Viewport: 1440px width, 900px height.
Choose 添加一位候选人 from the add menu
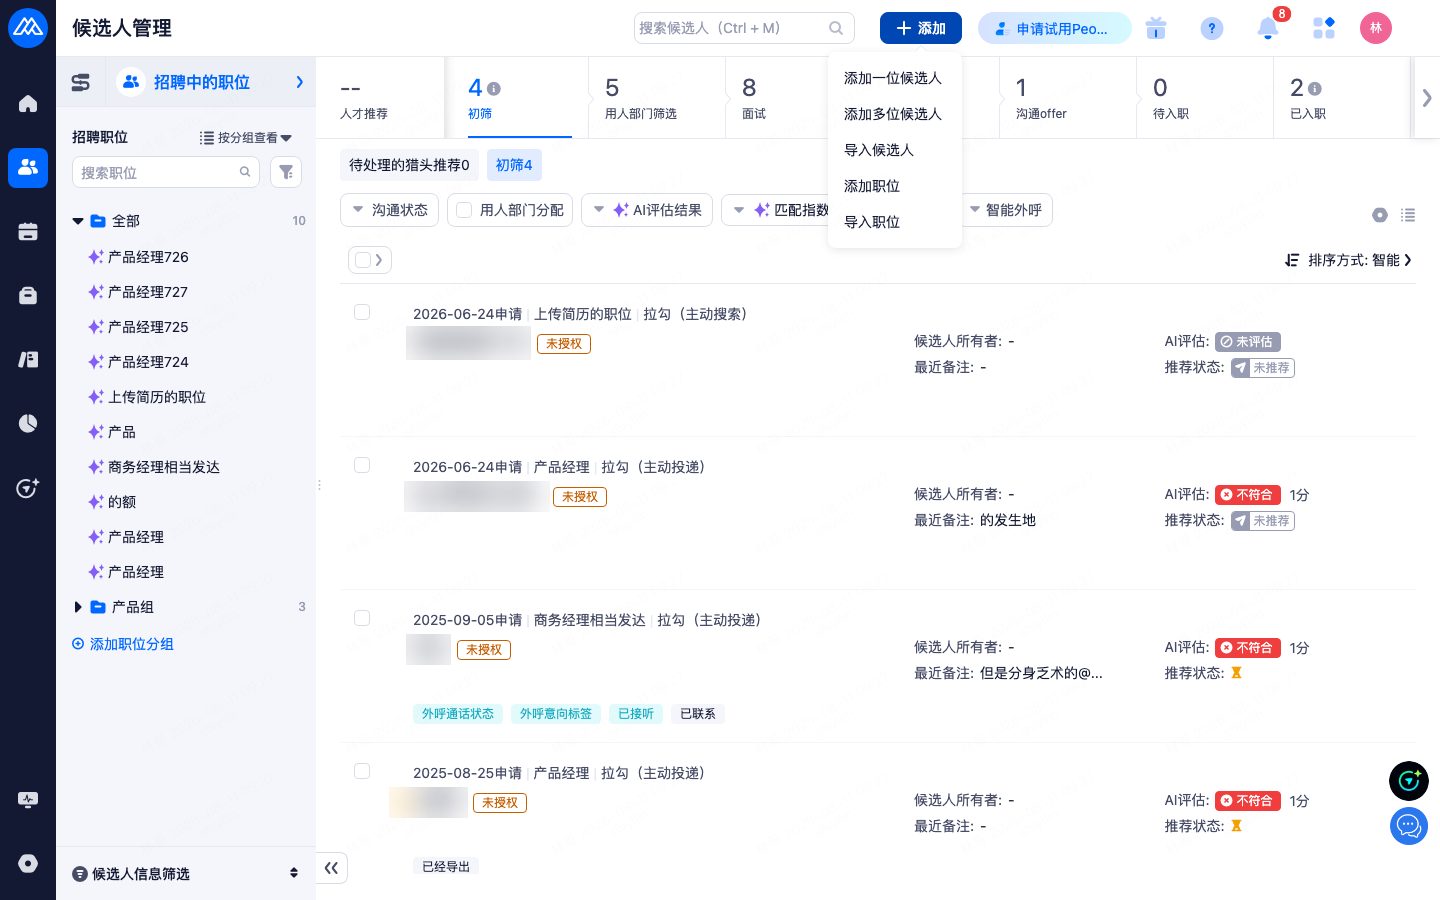coord(893,78)
